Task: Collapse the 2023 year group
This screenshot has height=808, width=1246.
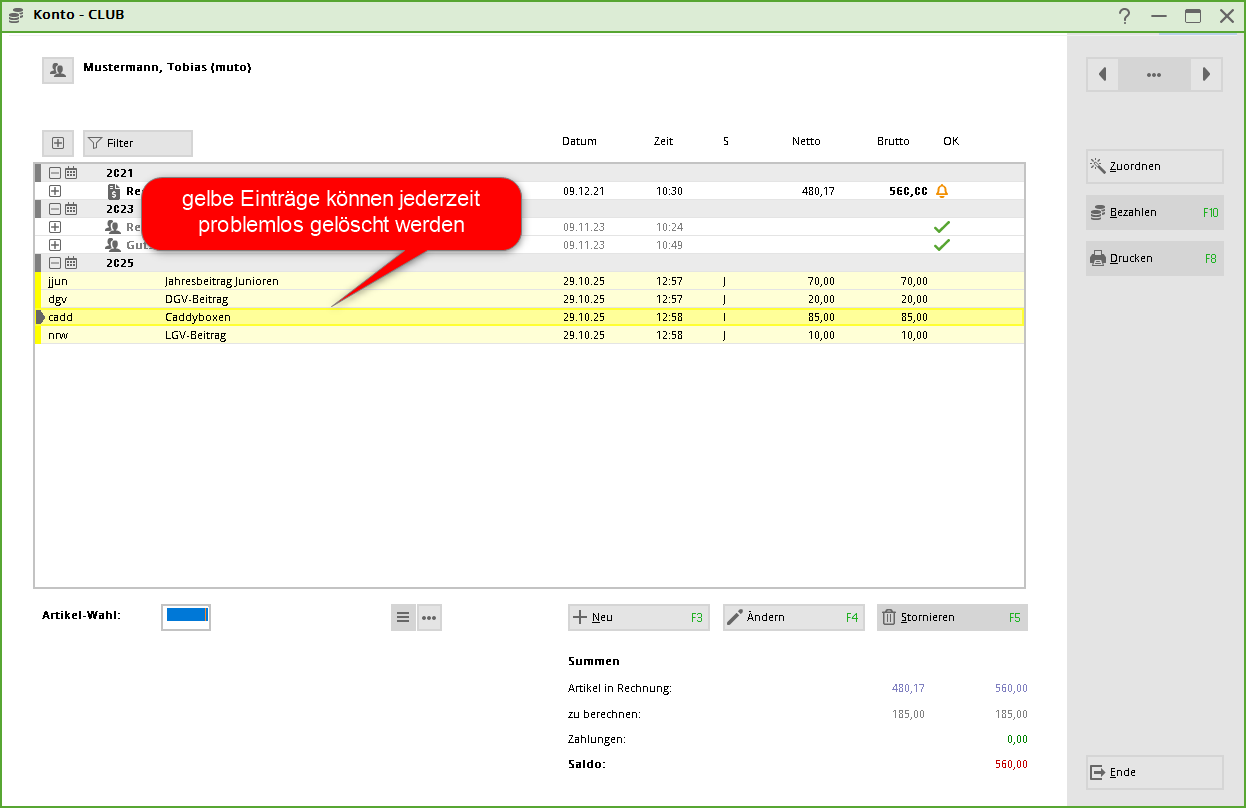Action: pos(55,209)
